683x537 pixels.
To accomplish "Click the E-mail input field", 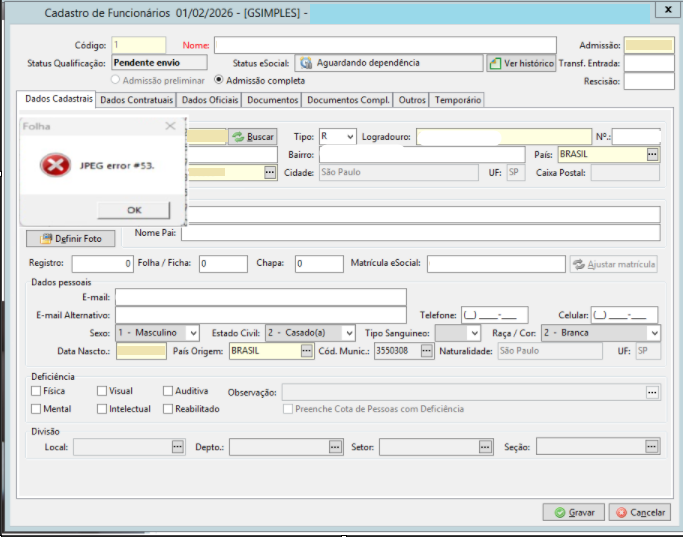I will pyautogui.click(x=261, y=297).
